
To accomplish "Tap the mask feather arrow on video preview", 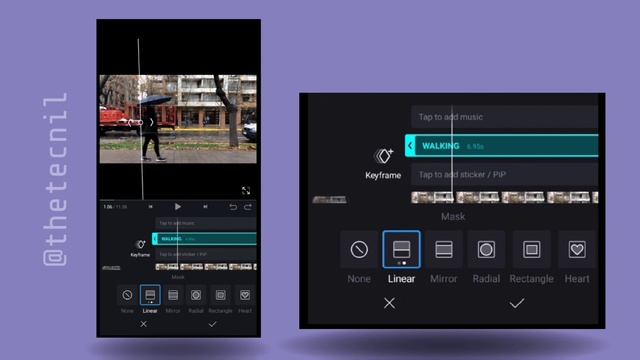I will click(x=152, y=122).
